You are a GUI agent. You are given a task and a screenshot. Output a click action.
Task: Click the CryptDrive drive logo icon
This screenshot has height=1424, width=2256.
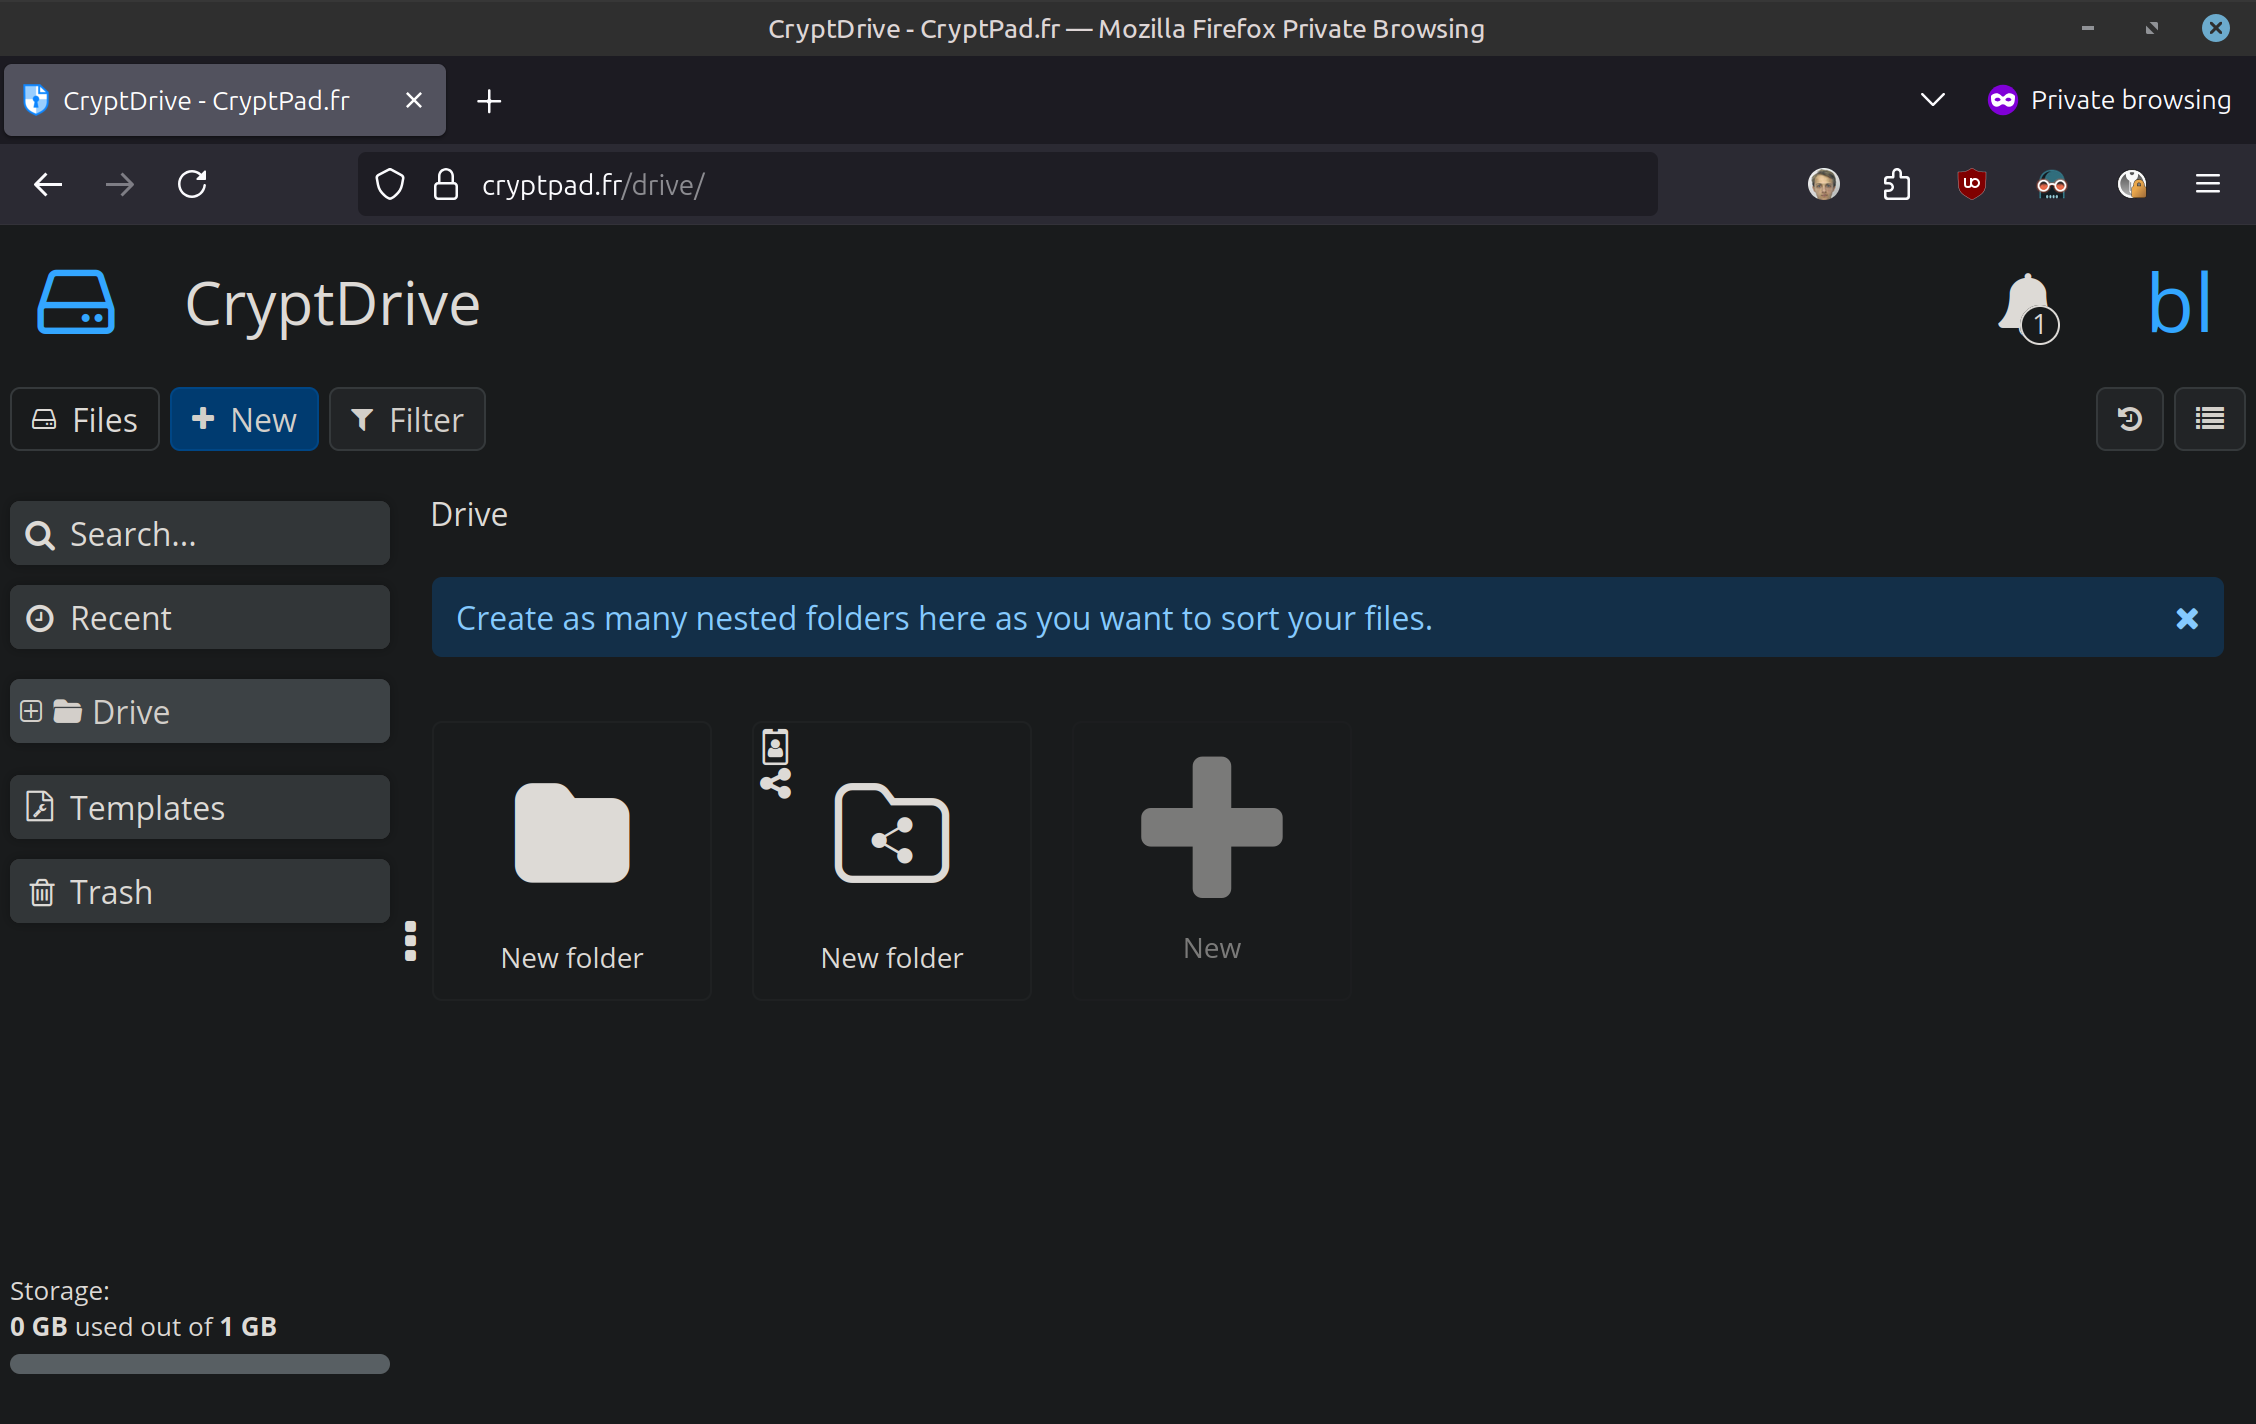[x=76, y=303]
